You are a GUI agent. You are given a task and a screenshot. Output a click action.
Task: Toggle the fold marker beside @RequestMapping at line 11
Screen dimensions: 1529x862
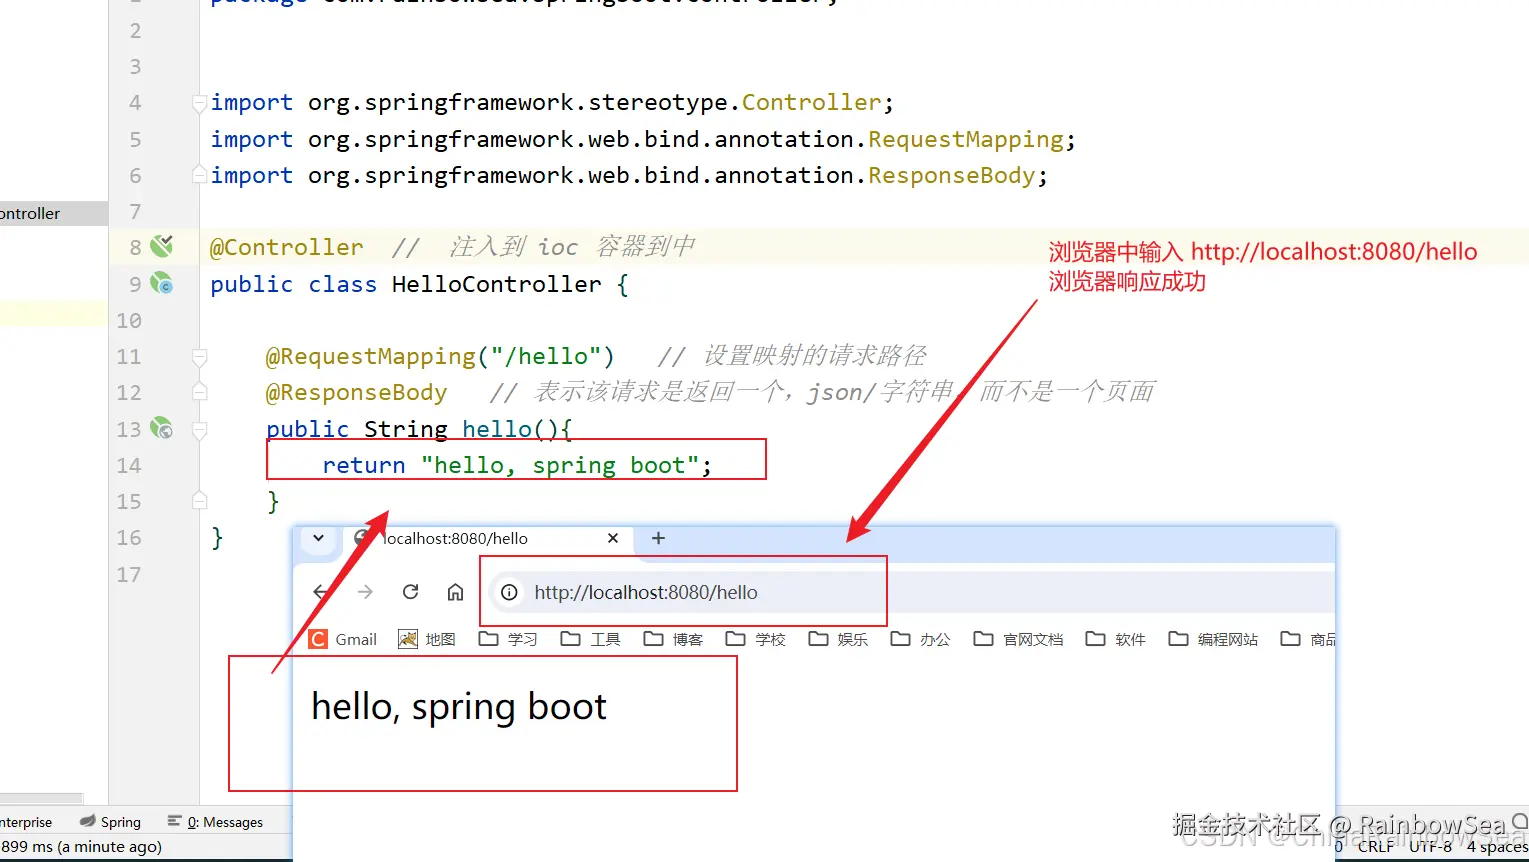point(200,356)
